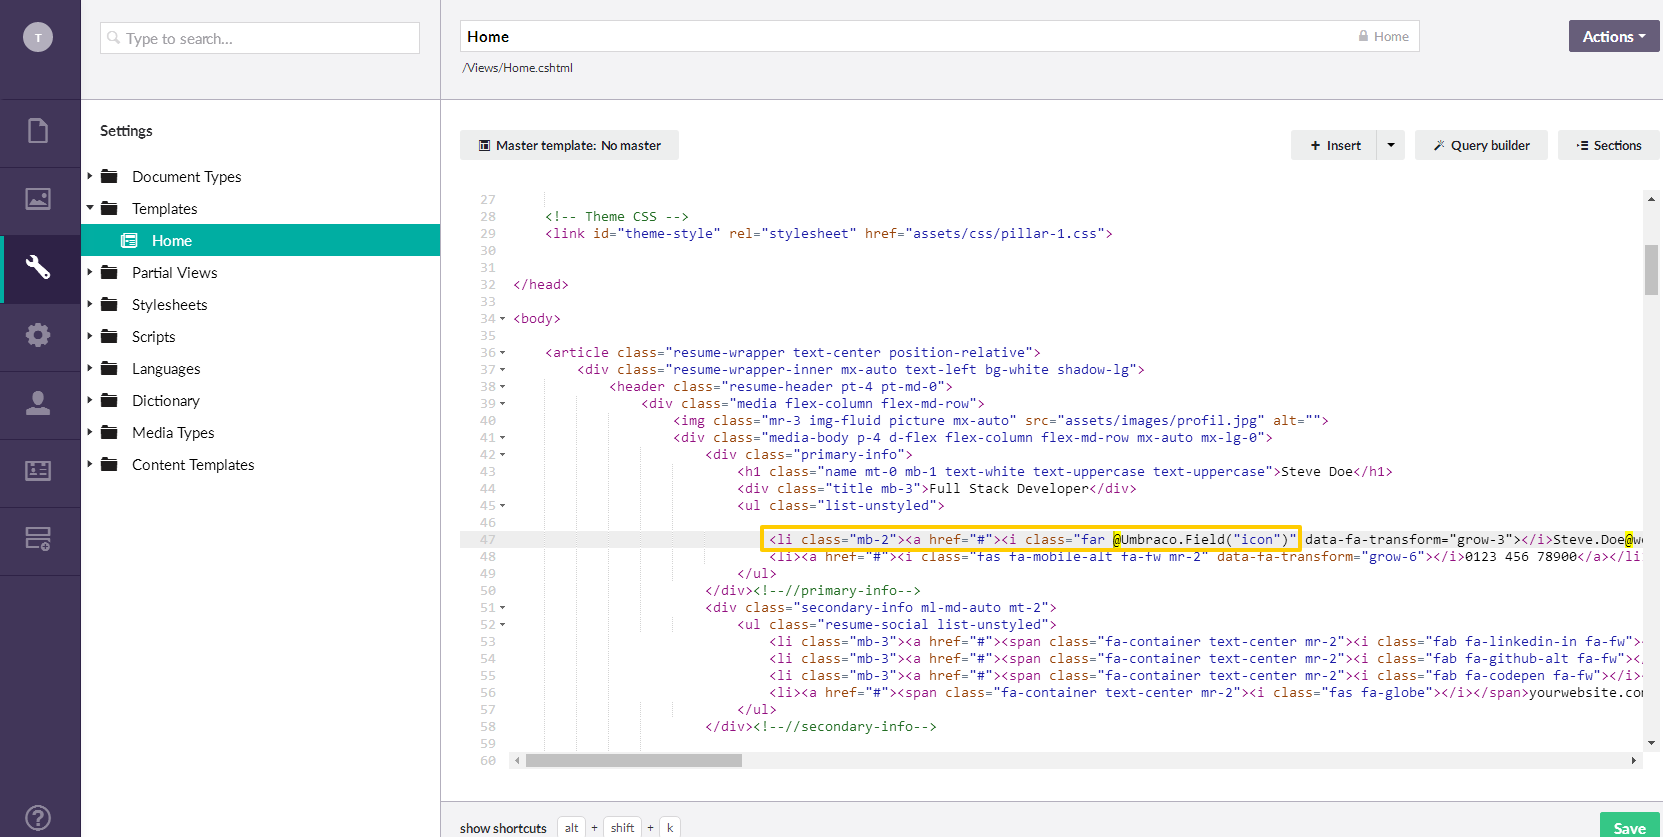
Task: Expand the Media Types tree node
Action: pos(89,432)
